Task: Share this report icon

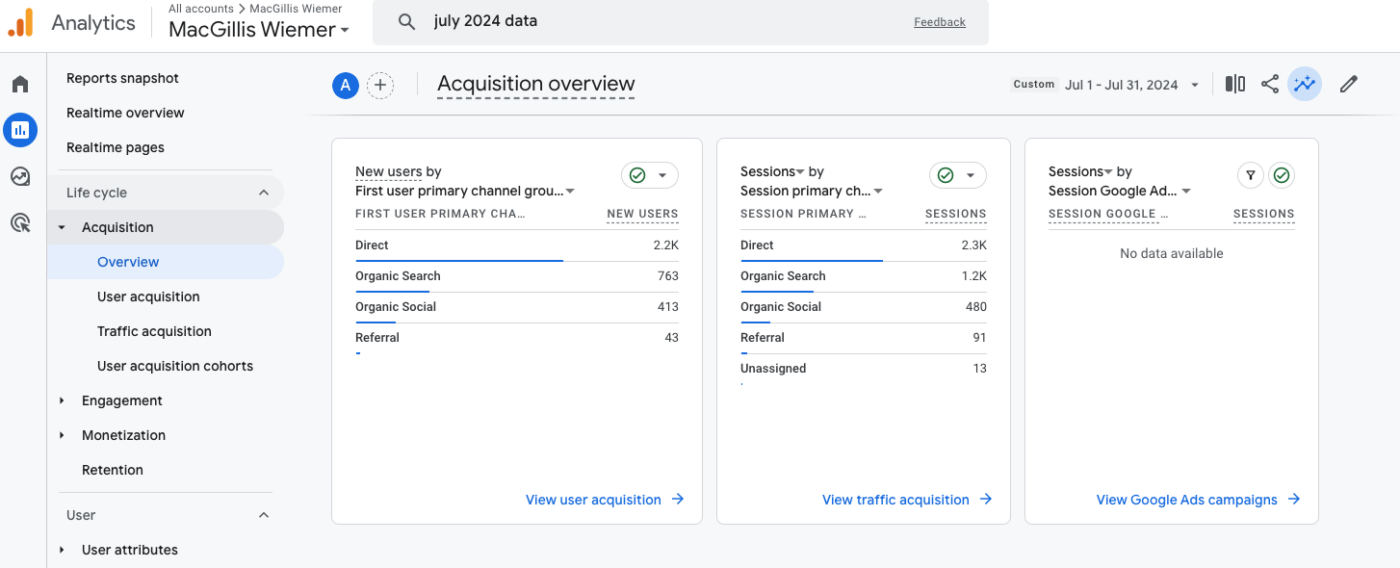Action: coord(1270,84)
